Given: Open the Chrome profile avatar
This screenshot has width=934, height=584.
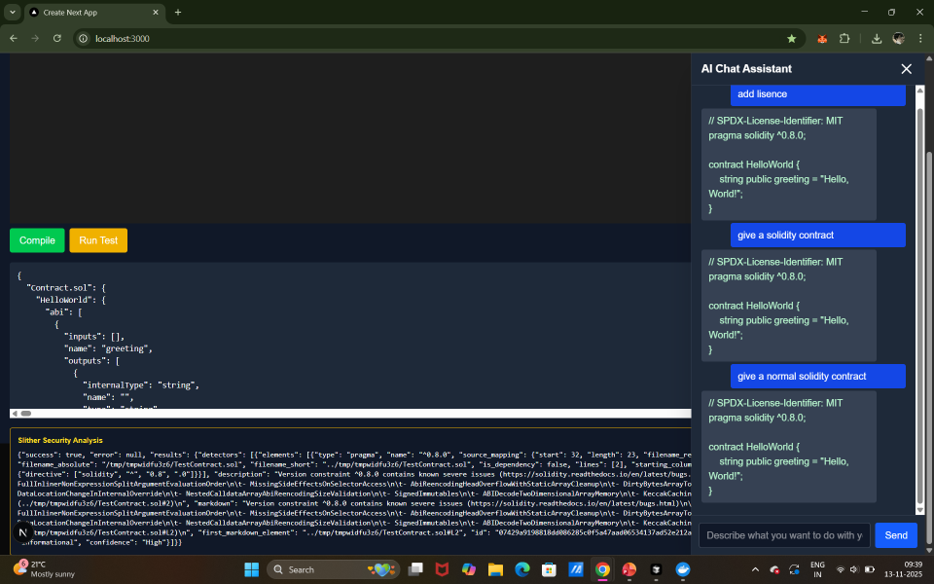Looking at the screenshot, I should pyautogui.click(x=899, y=39).
